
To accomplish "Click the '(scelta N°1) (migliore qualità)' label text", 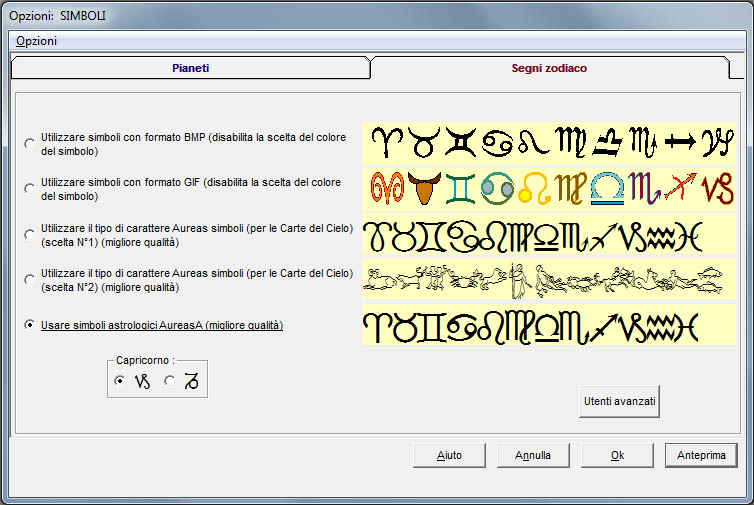I will [110, 242].
